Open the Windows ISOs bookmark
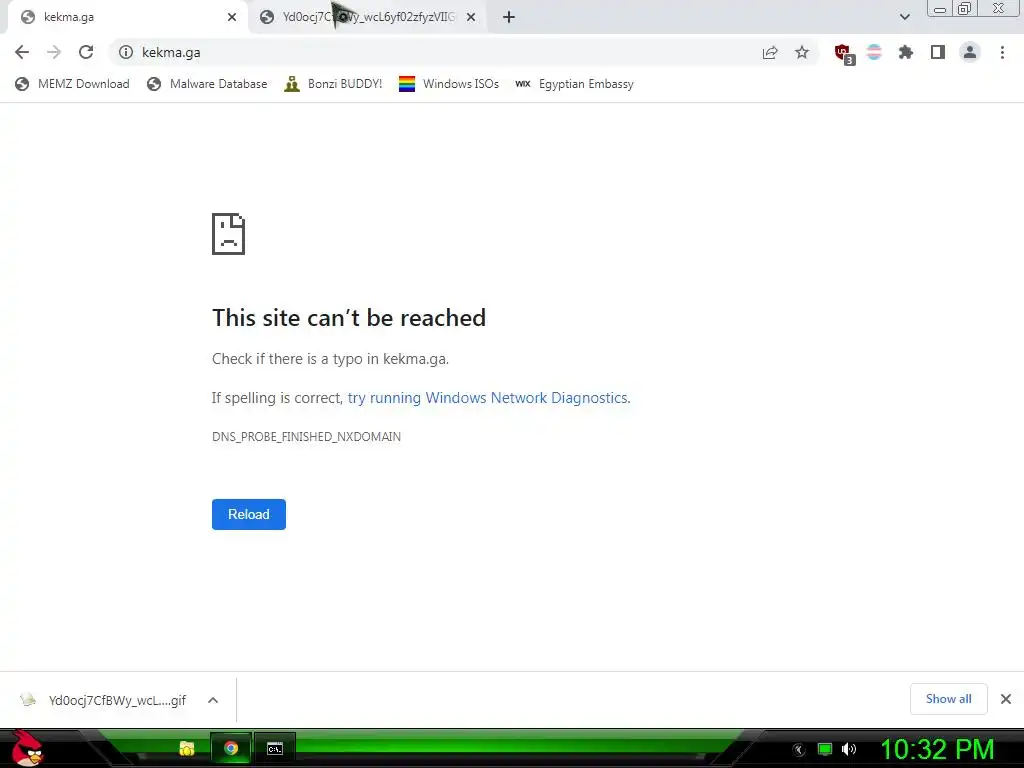The height and width of the screenshot is (768, 1024). tap(449, 84)
